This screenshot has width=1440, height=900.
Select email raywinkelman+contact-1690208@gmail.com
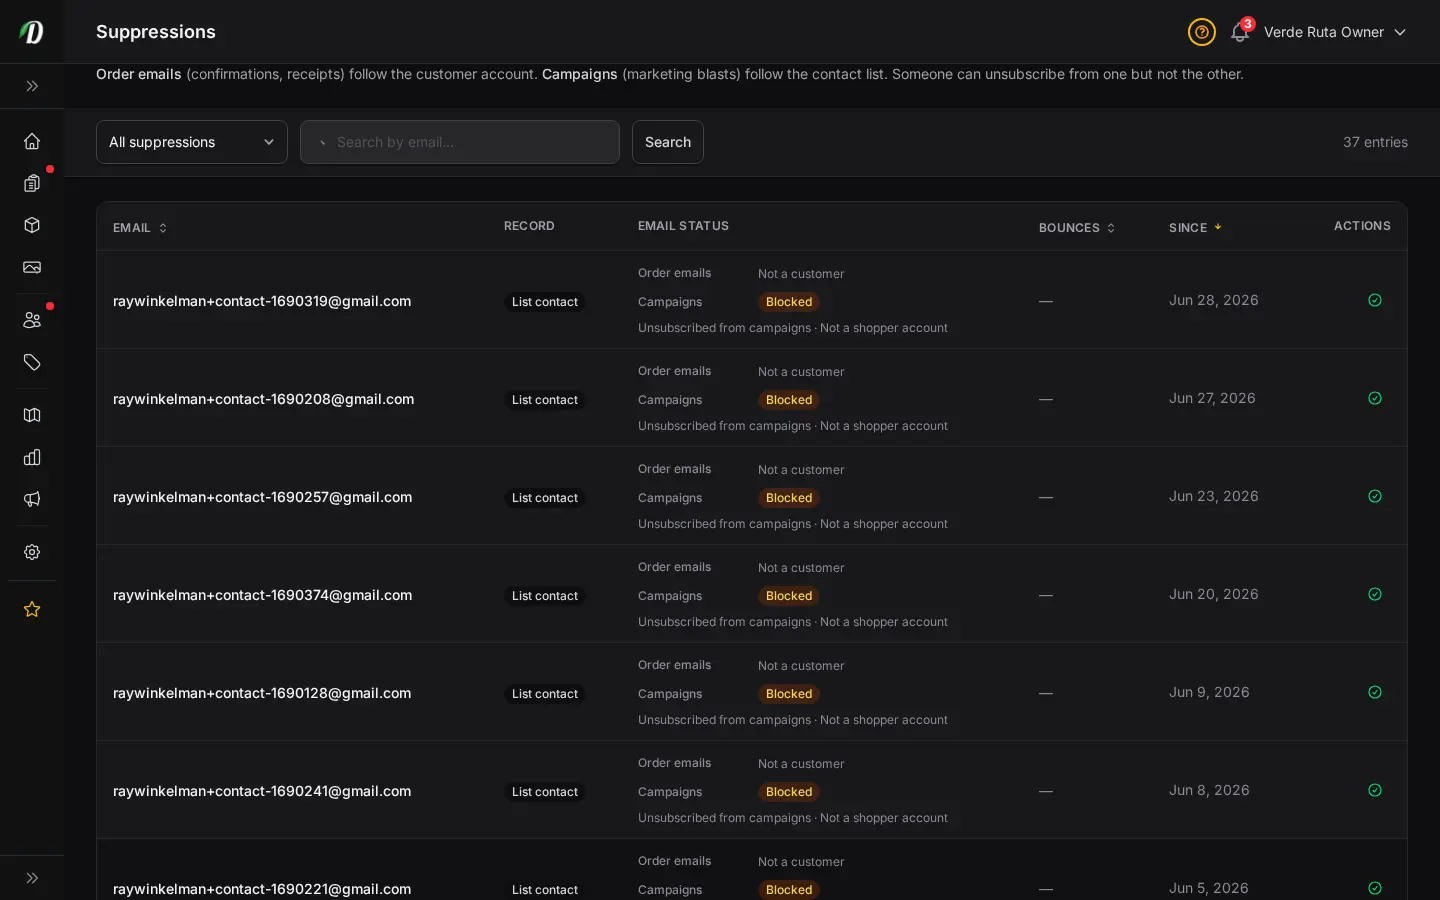click(263, 399)
